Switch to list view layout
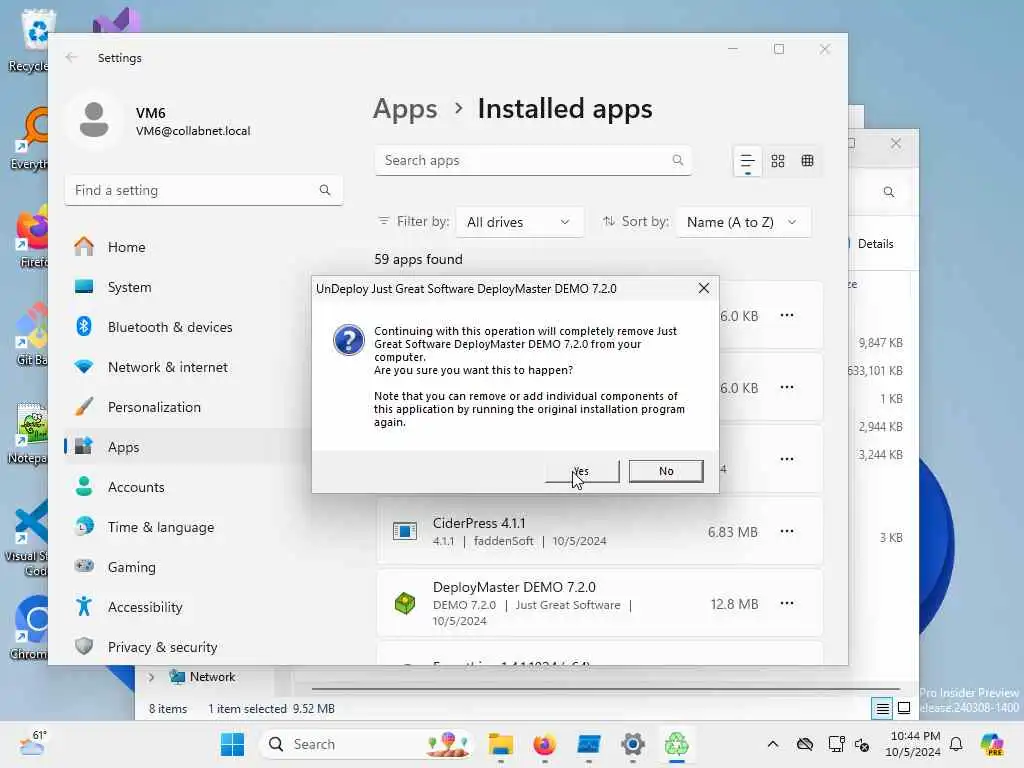1024x768 pixels. (x=747, y=161)
